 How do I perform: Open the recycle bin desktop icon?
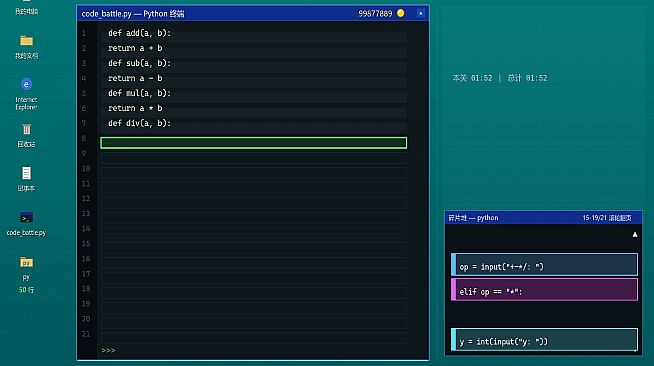[x=26, y=135]
